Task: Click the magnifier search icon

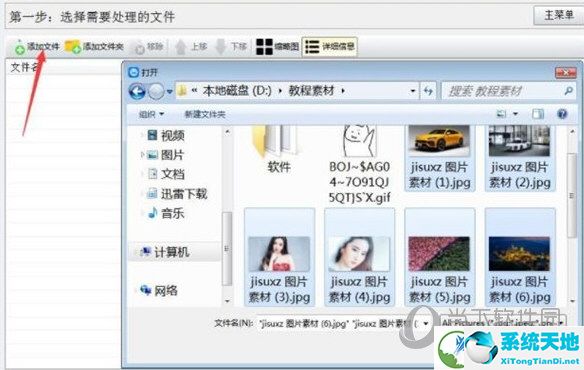Action: pos(568,91)
